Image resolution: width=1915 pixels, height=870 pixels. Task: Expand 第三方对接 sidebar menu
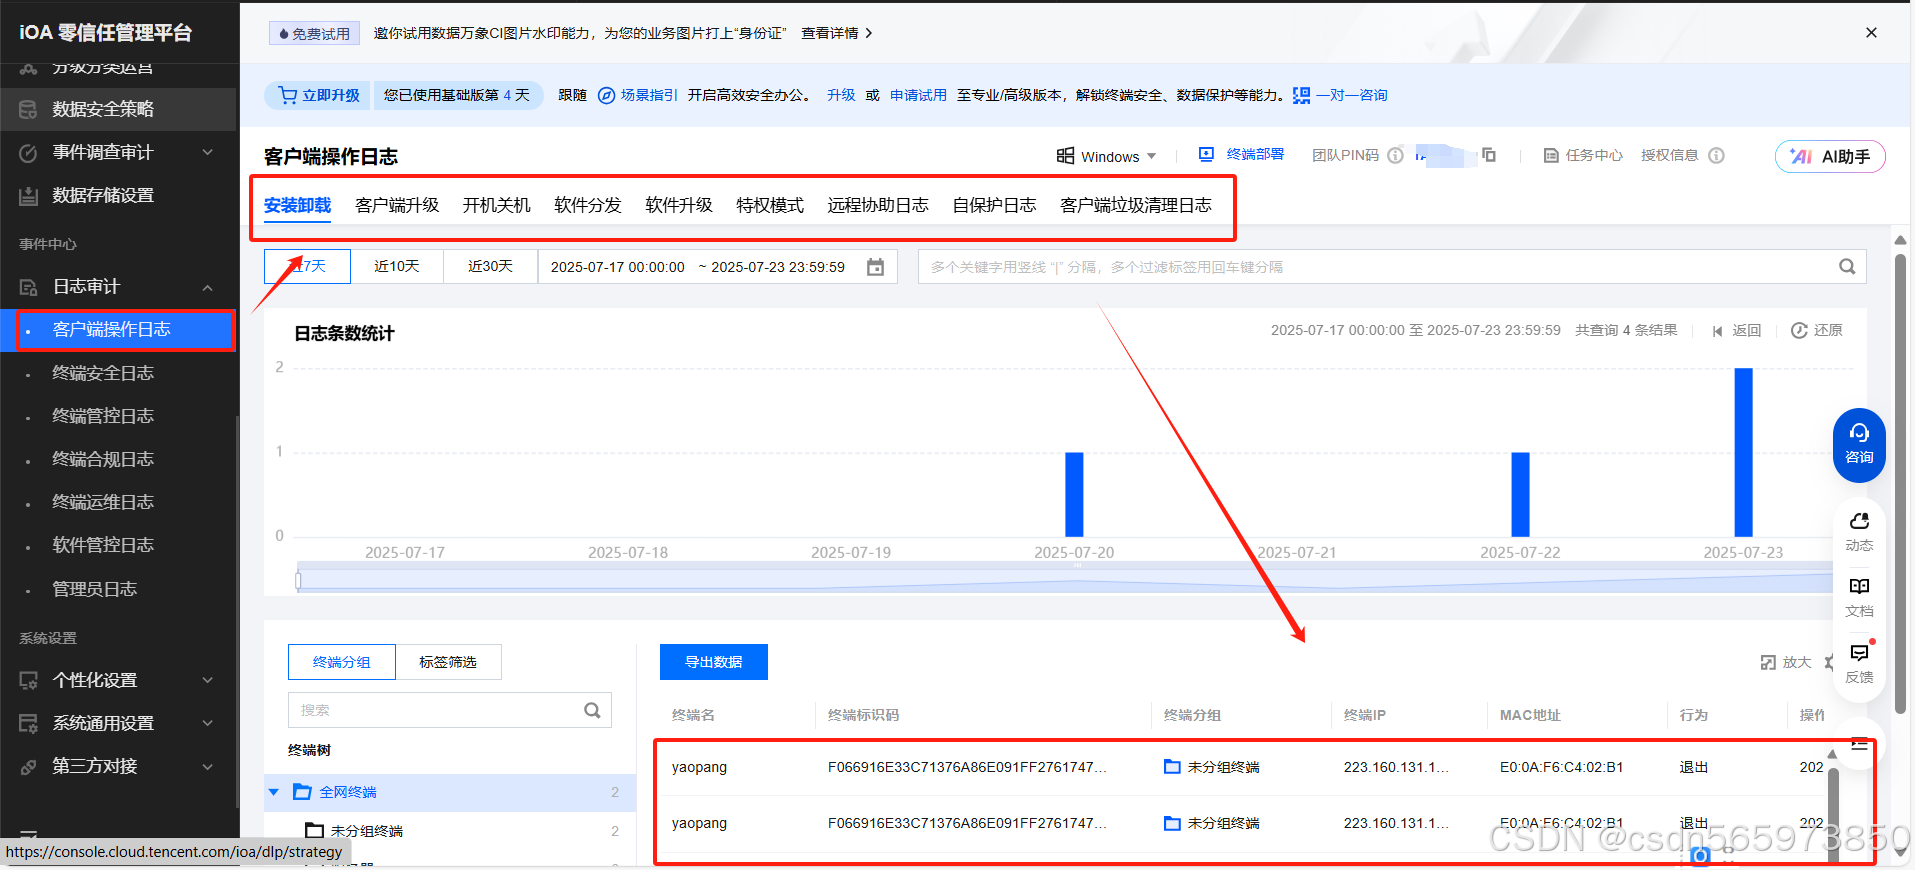point(118,766)
